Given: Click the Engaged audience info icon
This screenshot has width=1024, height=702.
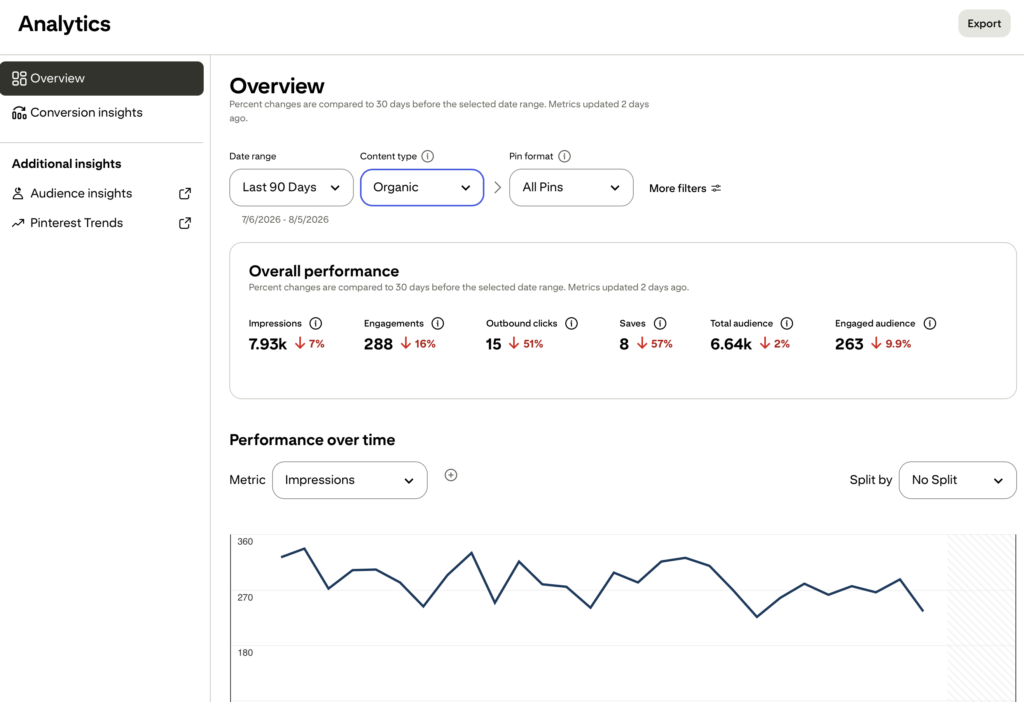Looking at the screenshot, I should tap(930, 323).
